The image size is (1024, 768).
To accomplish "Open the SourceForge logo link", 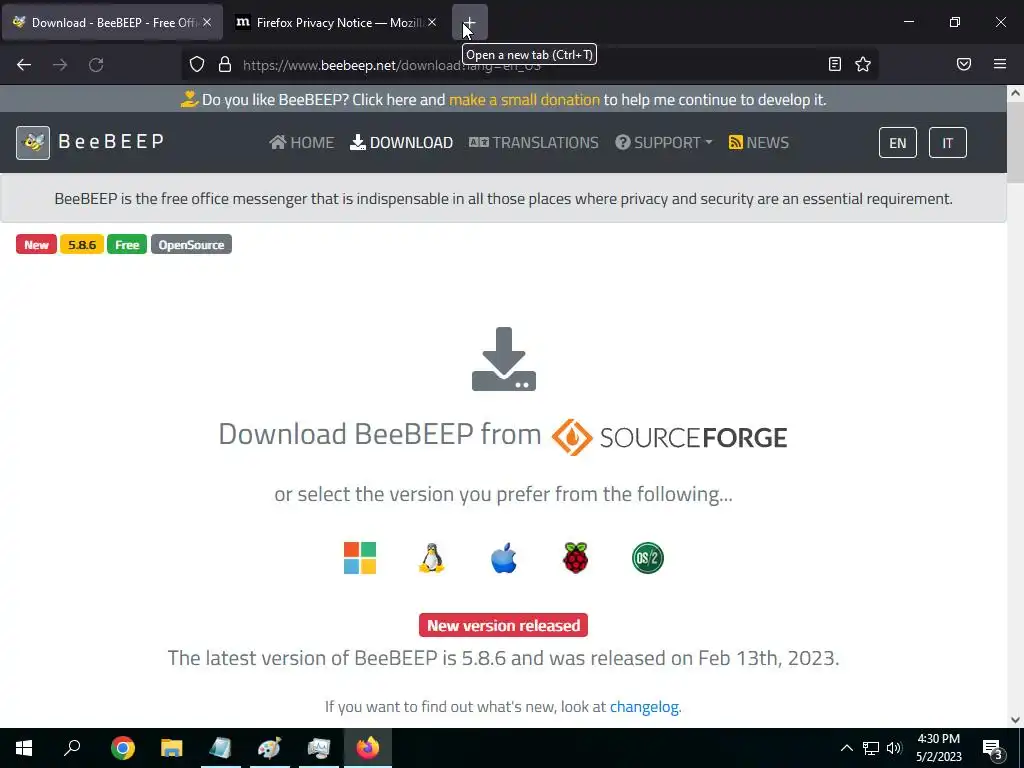I will click(x=669, y=437).
